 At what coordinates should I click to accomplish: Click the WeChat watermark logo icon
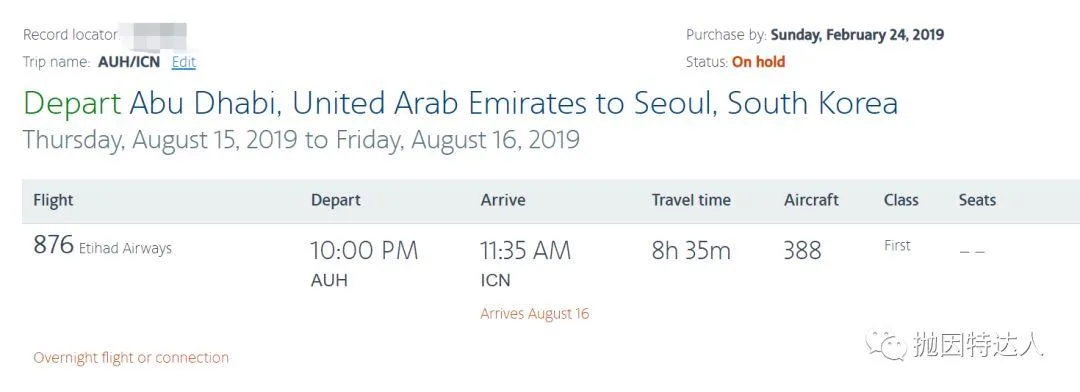[x=886, y=344]
